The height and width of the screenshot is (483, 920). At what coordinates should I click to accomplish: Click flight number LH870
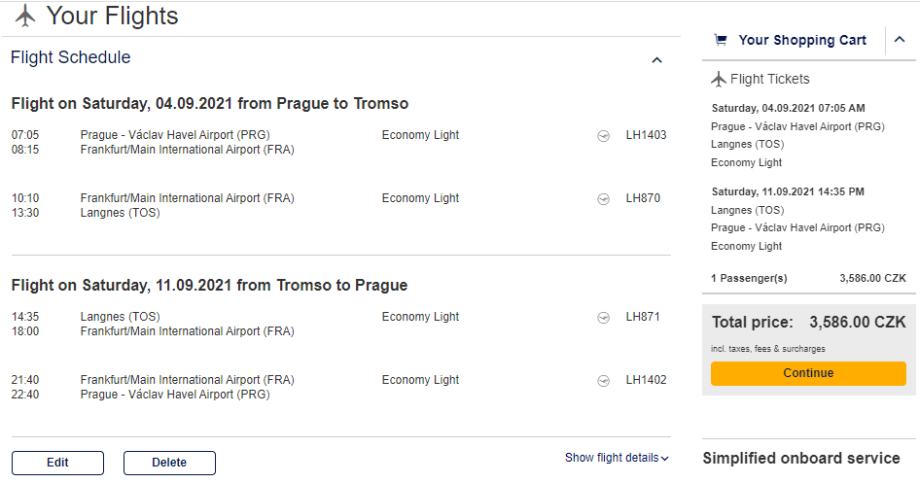pos(643,198)
